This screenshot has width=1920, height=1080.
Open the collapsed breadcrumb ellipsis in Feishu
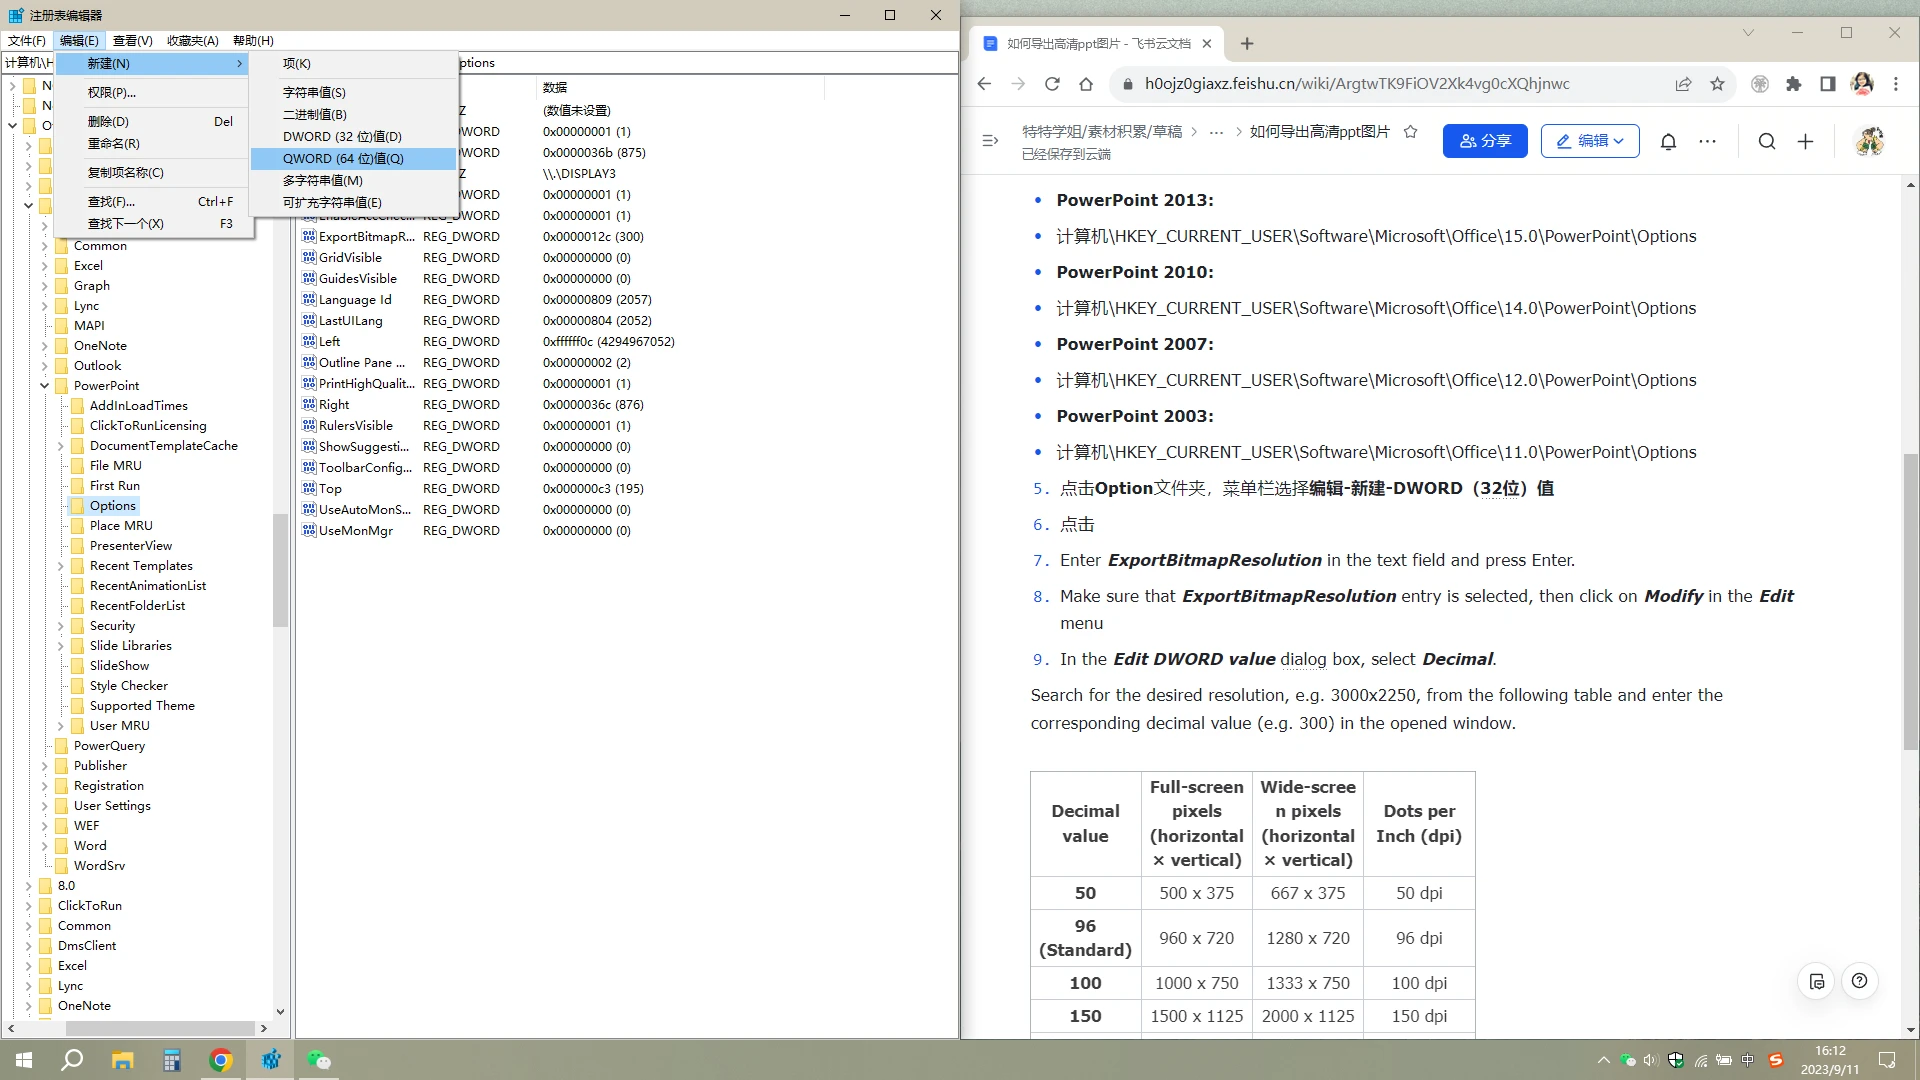(1216, 132)
